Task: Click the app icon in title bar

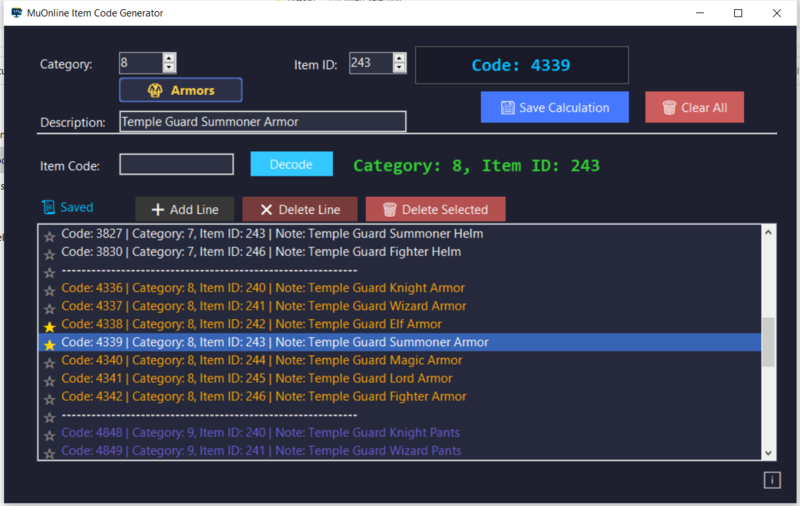Action: [17, 13]
